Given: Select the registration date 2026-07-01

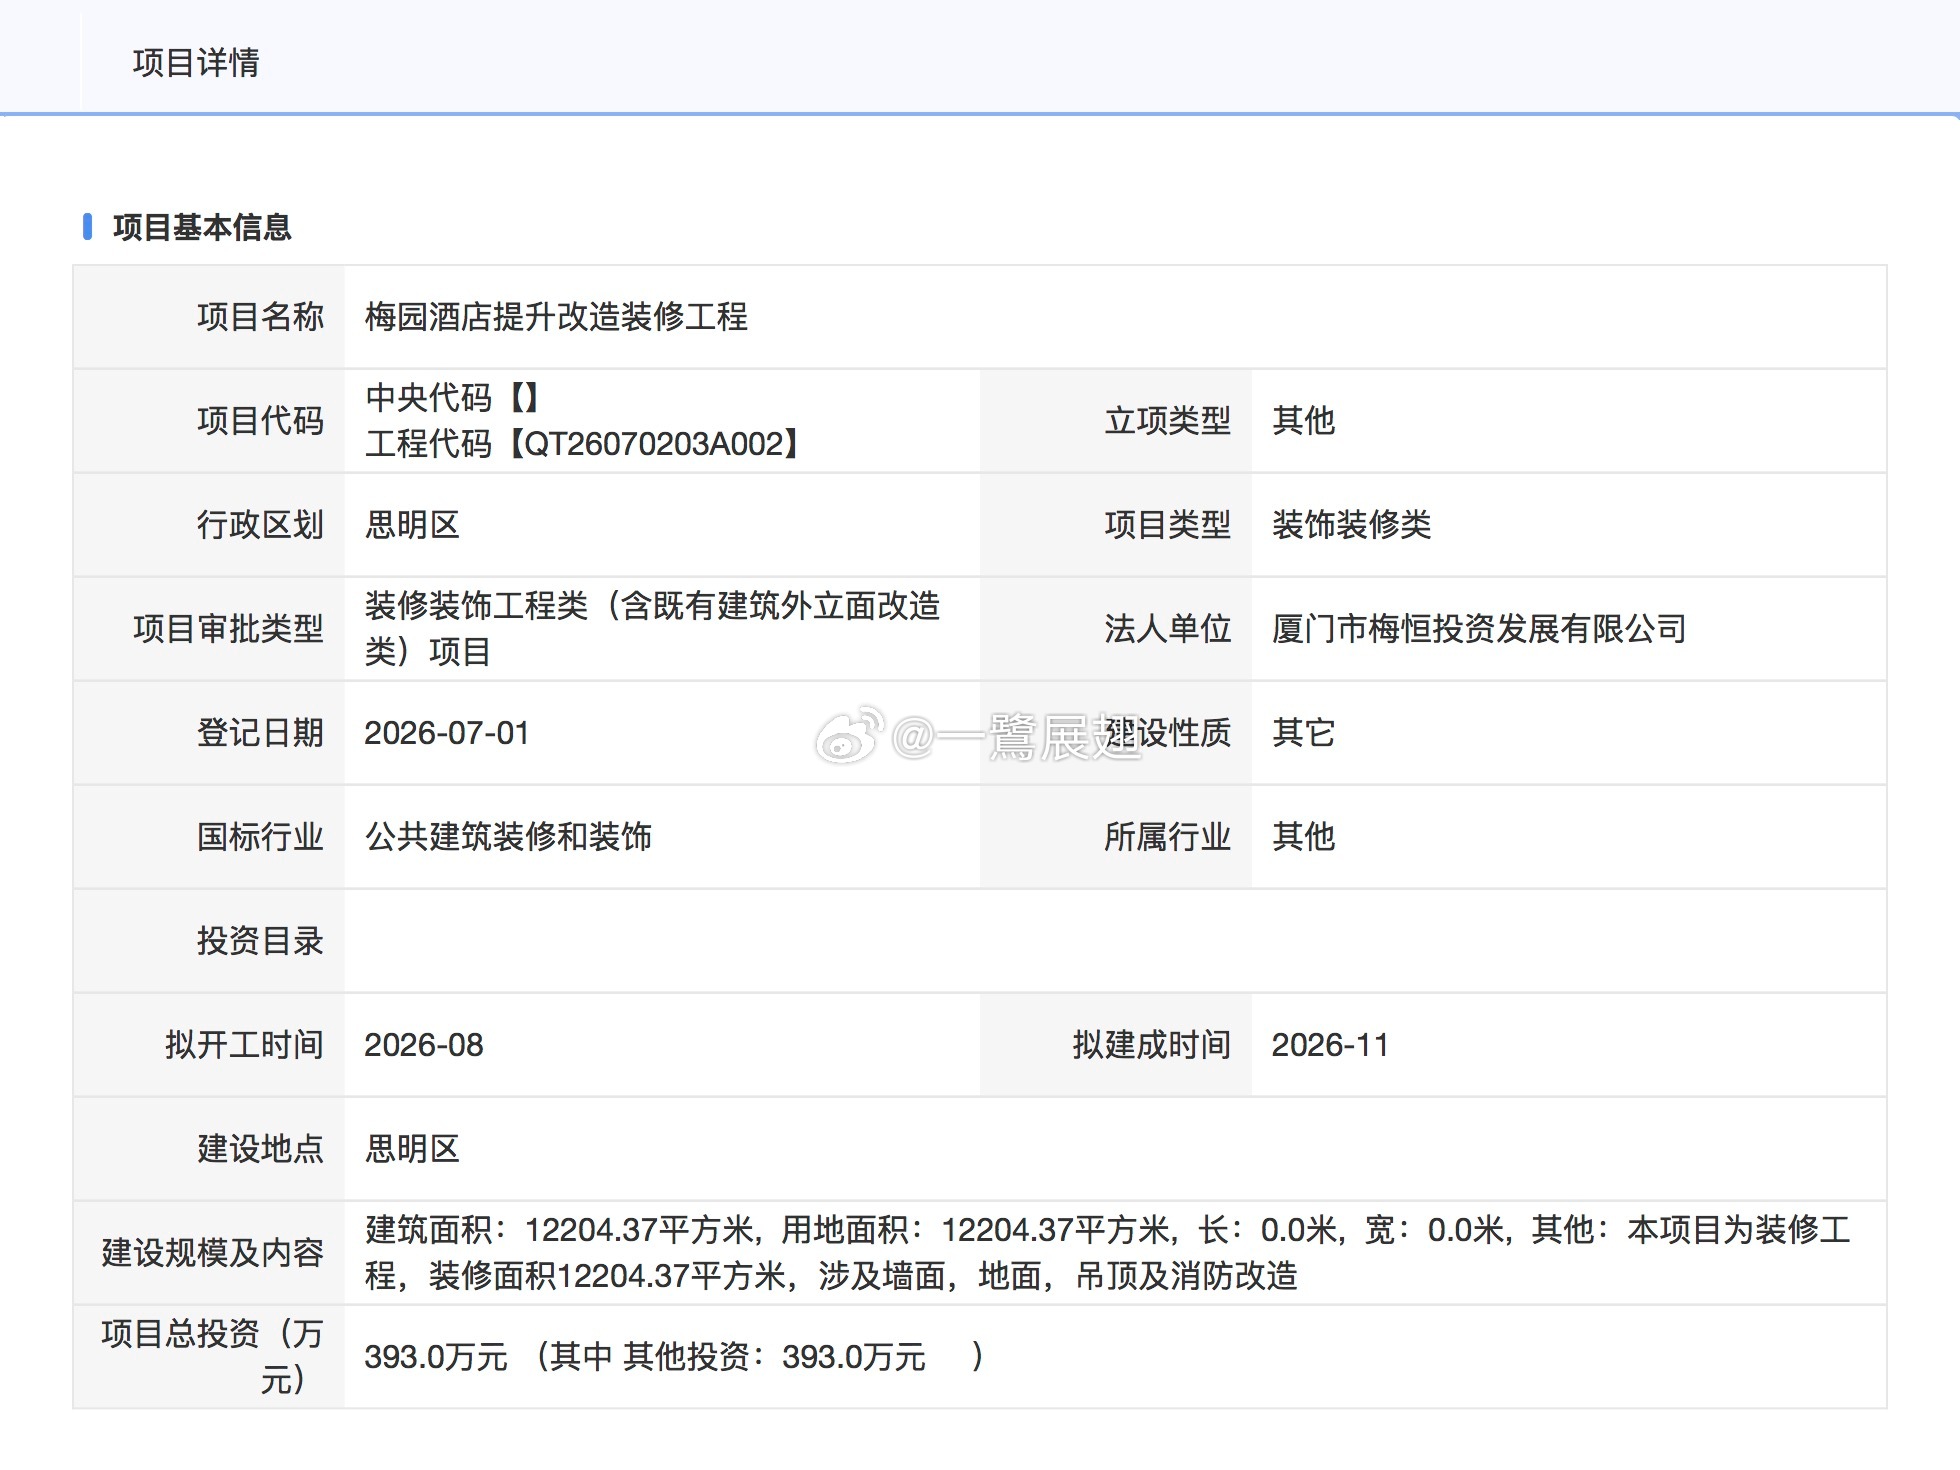Looking at the screenshot, I should 446,733.
